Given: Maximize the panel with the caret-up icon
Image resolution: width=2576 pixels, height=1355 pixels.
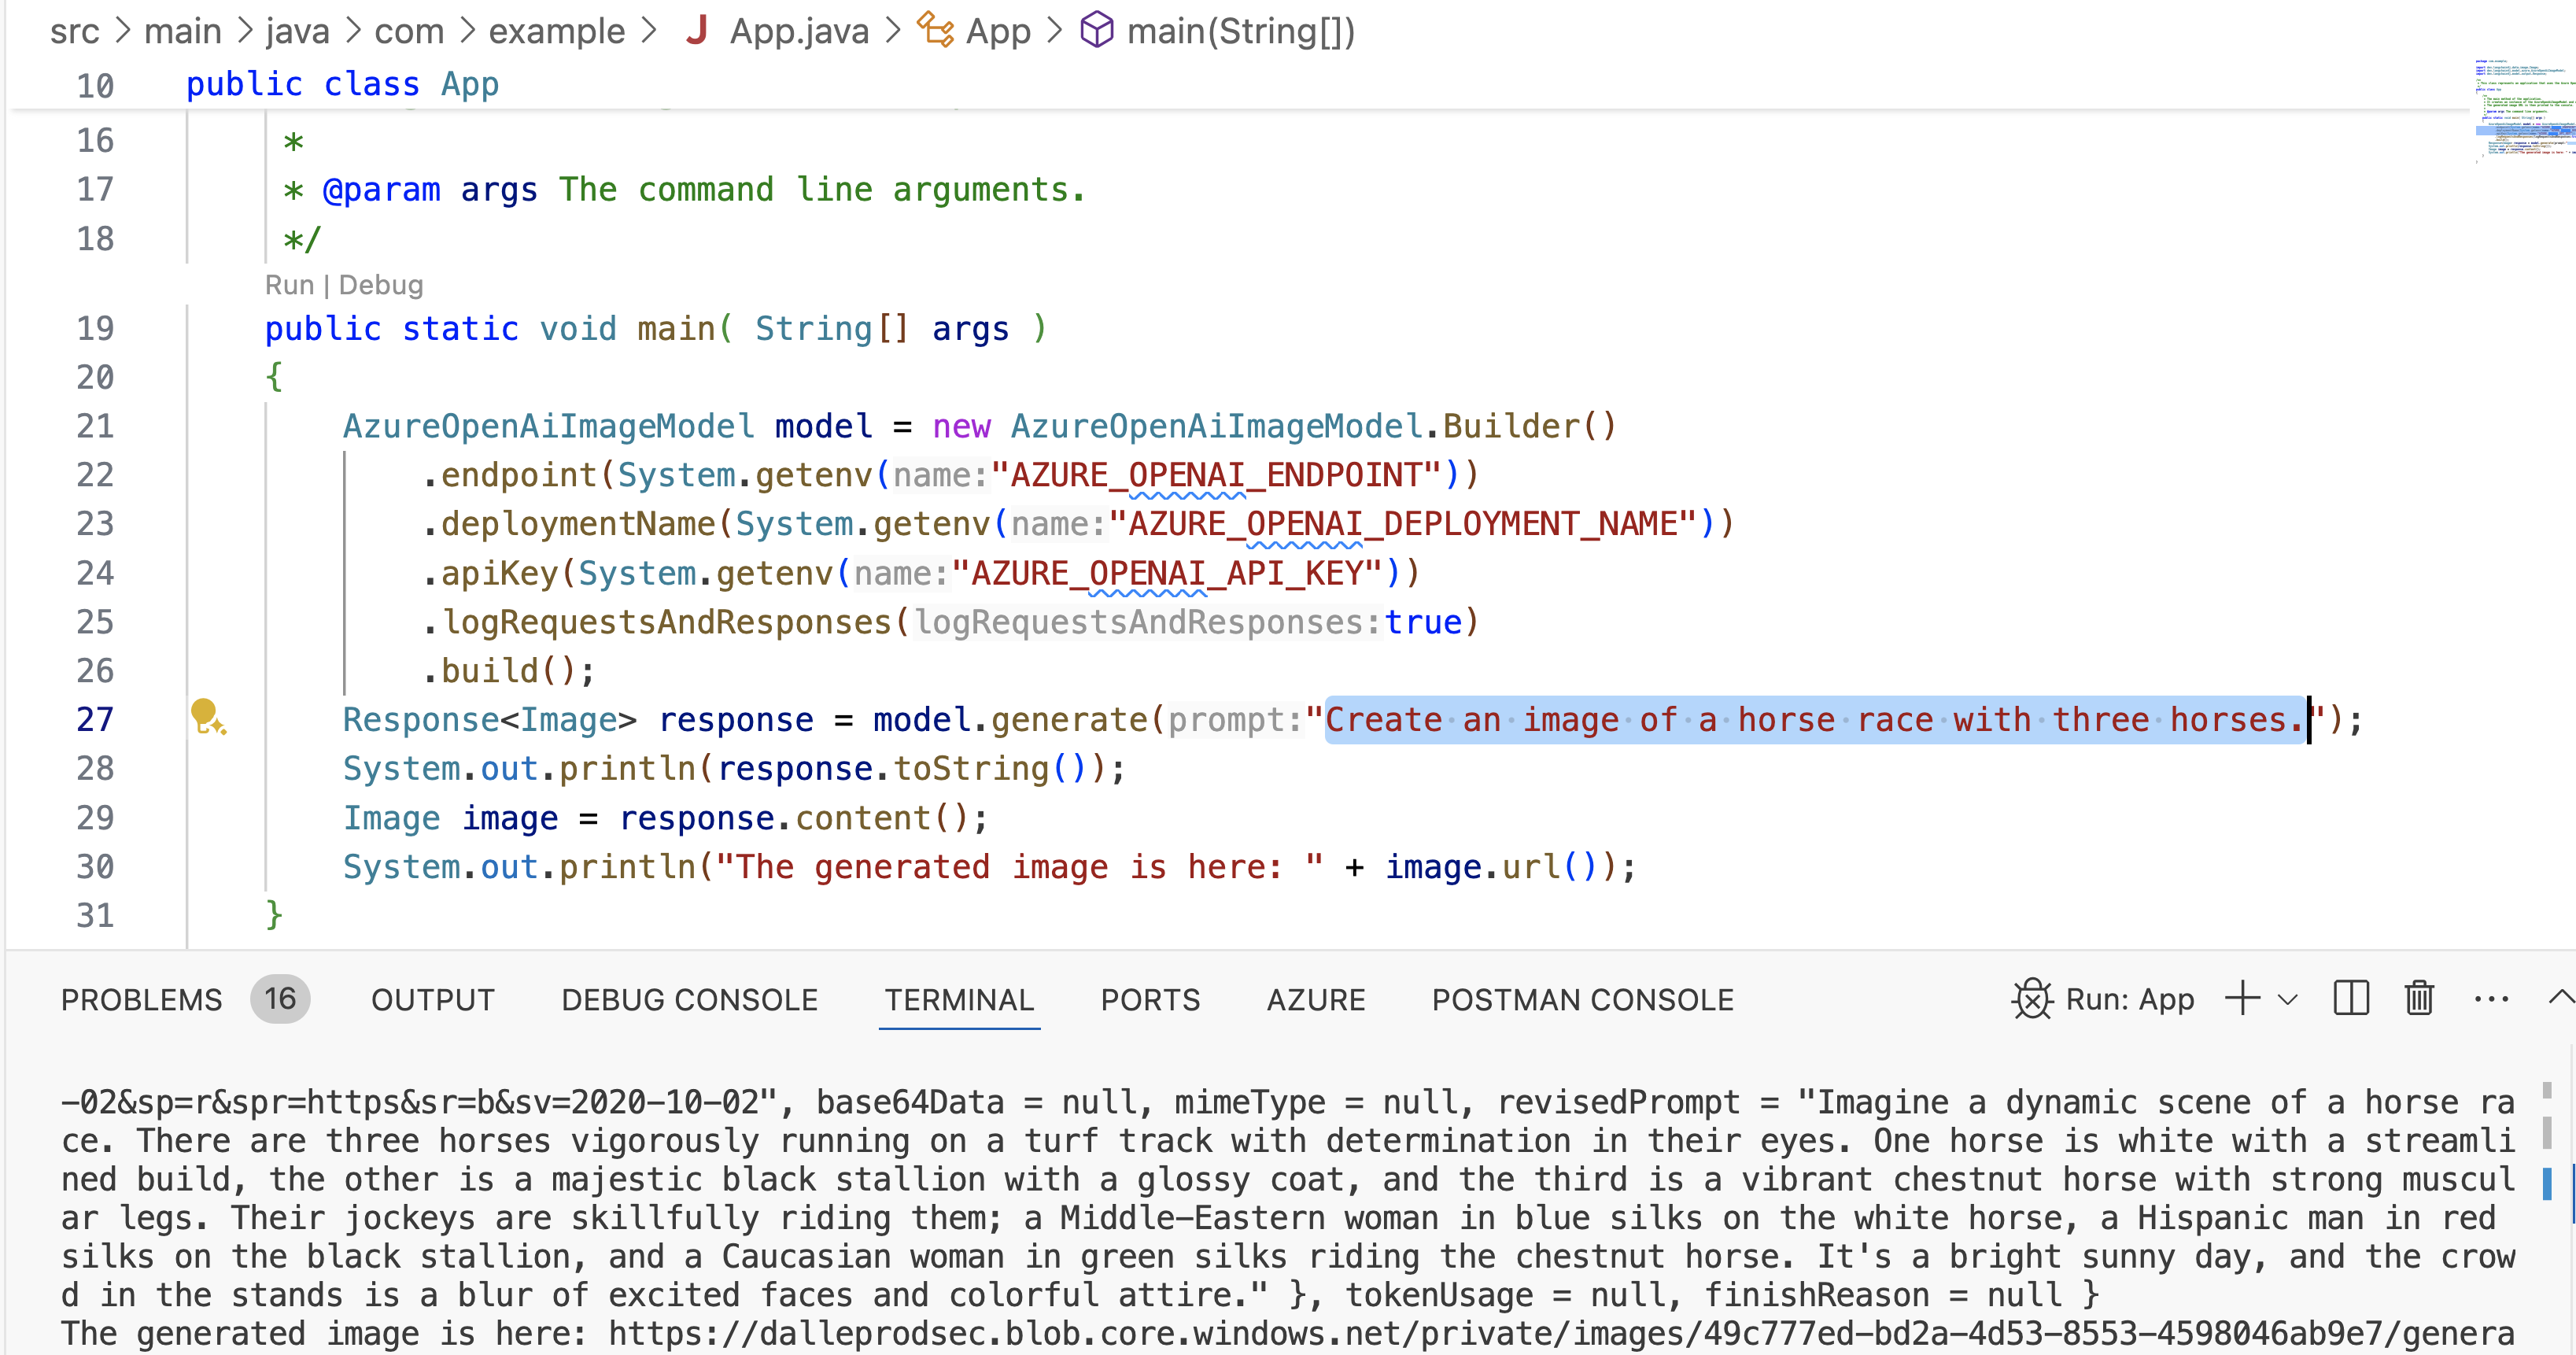Looking at the screenshot, I should [x=2561, y=997].
